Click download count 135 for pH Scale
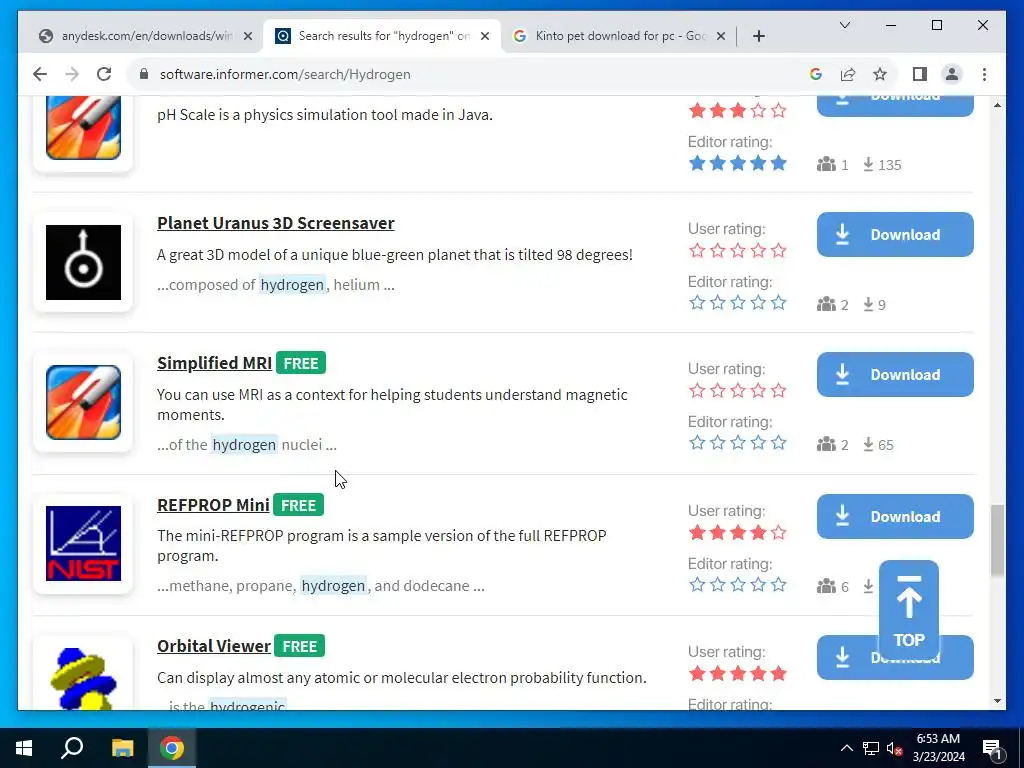1024x768 pixels. tap(882, 165)
